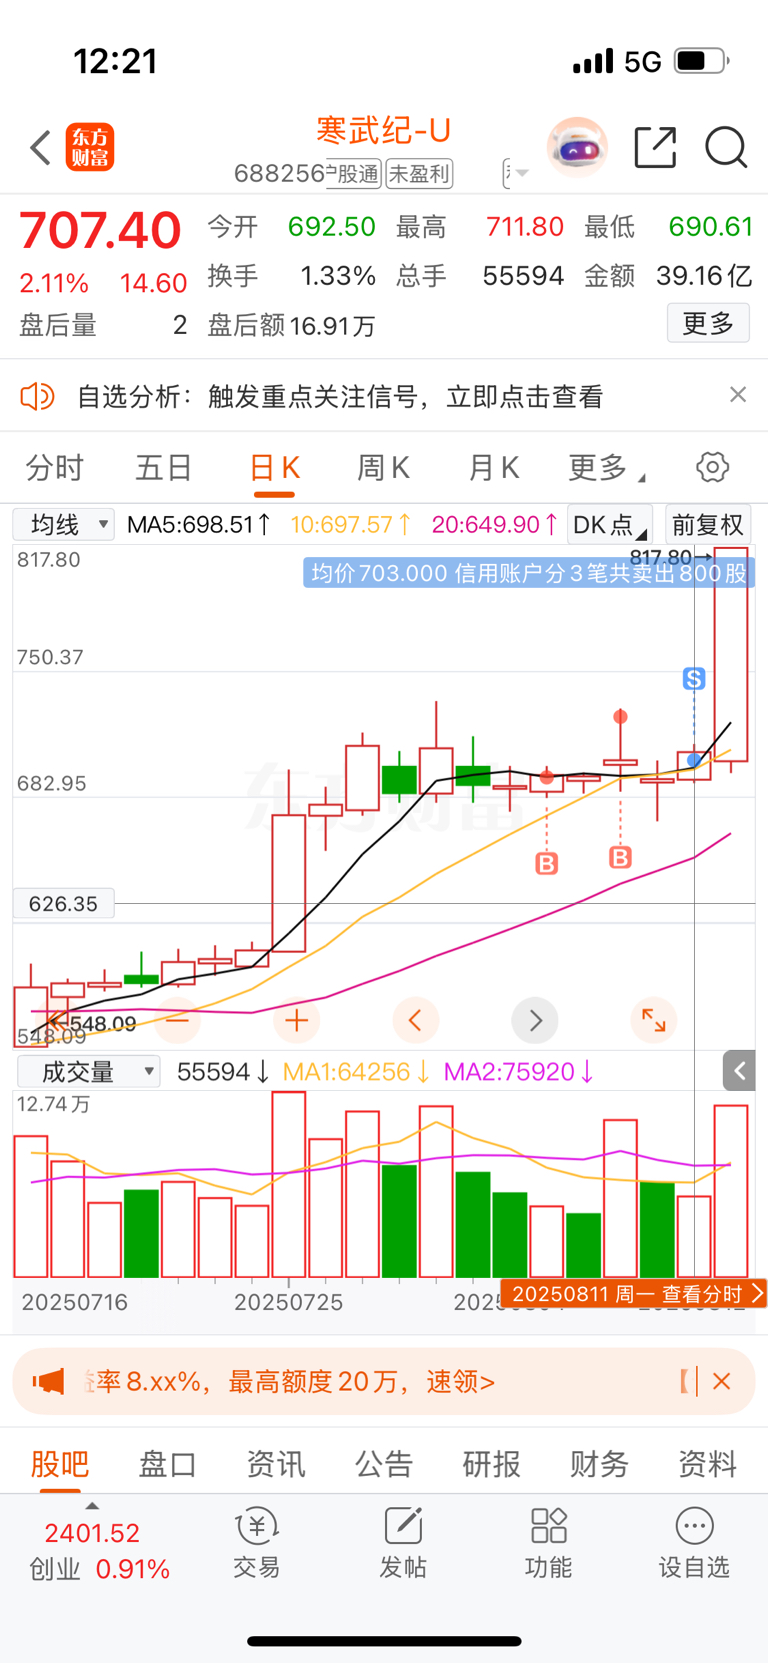Select the 研报 tab
This screenshot has height=1663, width=768.
(492, 1463)
